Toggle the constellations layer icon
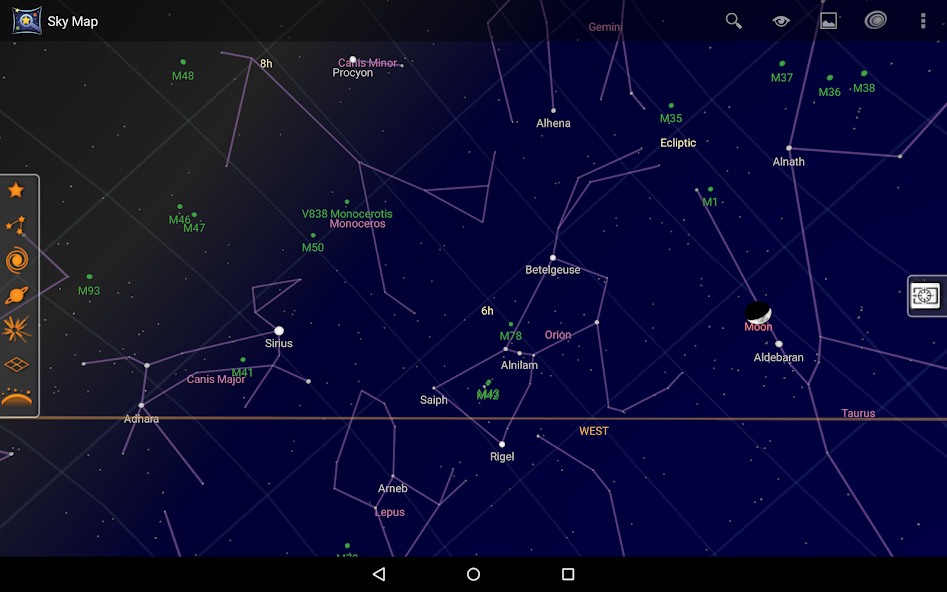This screenshot has width=947, height=592. coord(17,224)
